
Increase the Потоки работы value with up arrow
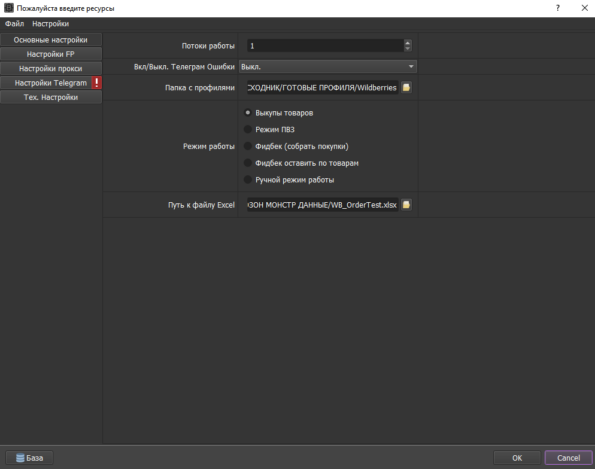point(408,42)
